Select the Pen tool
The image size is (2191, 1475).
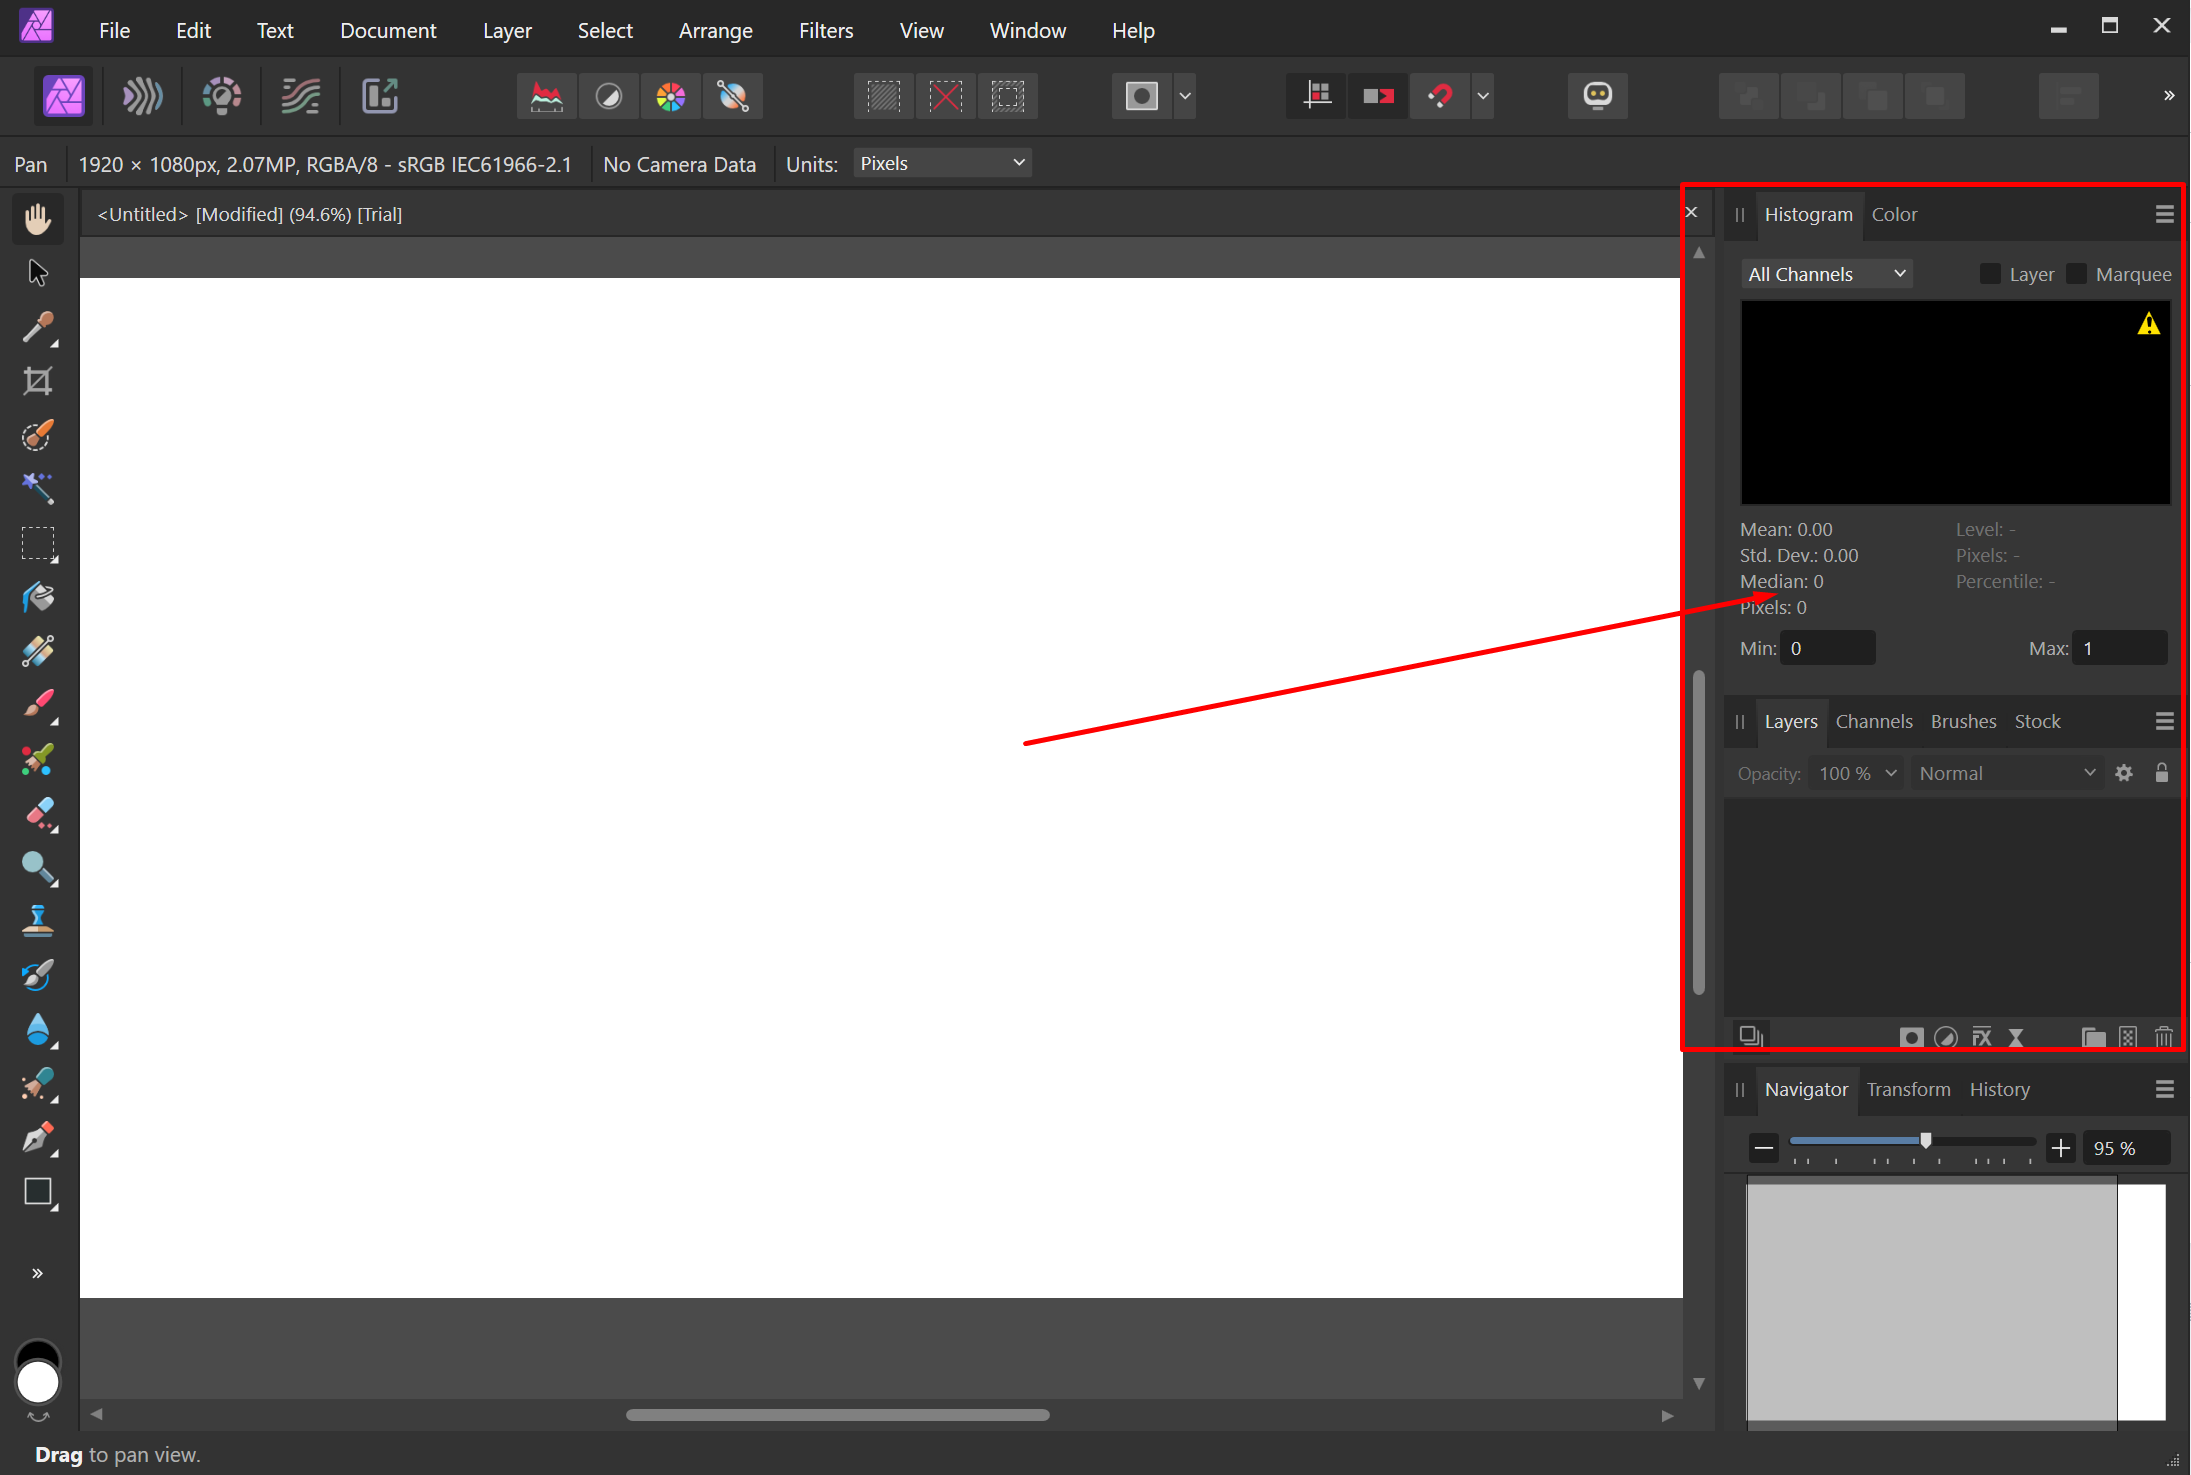38,1137
